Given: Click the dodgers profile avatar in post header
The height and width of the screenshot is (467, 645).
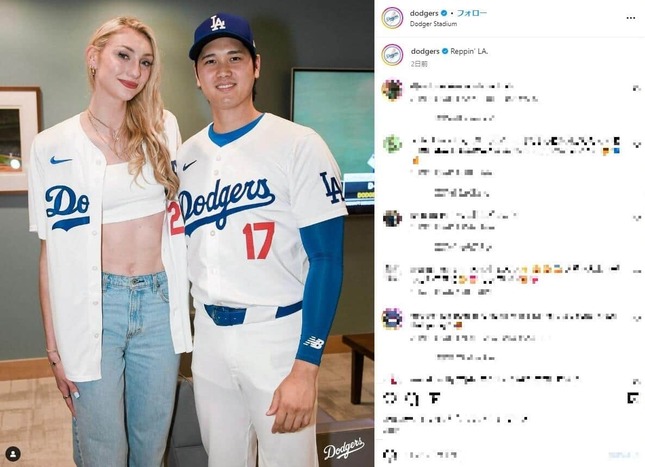Looking at the screenshot, I should (392, 18).
